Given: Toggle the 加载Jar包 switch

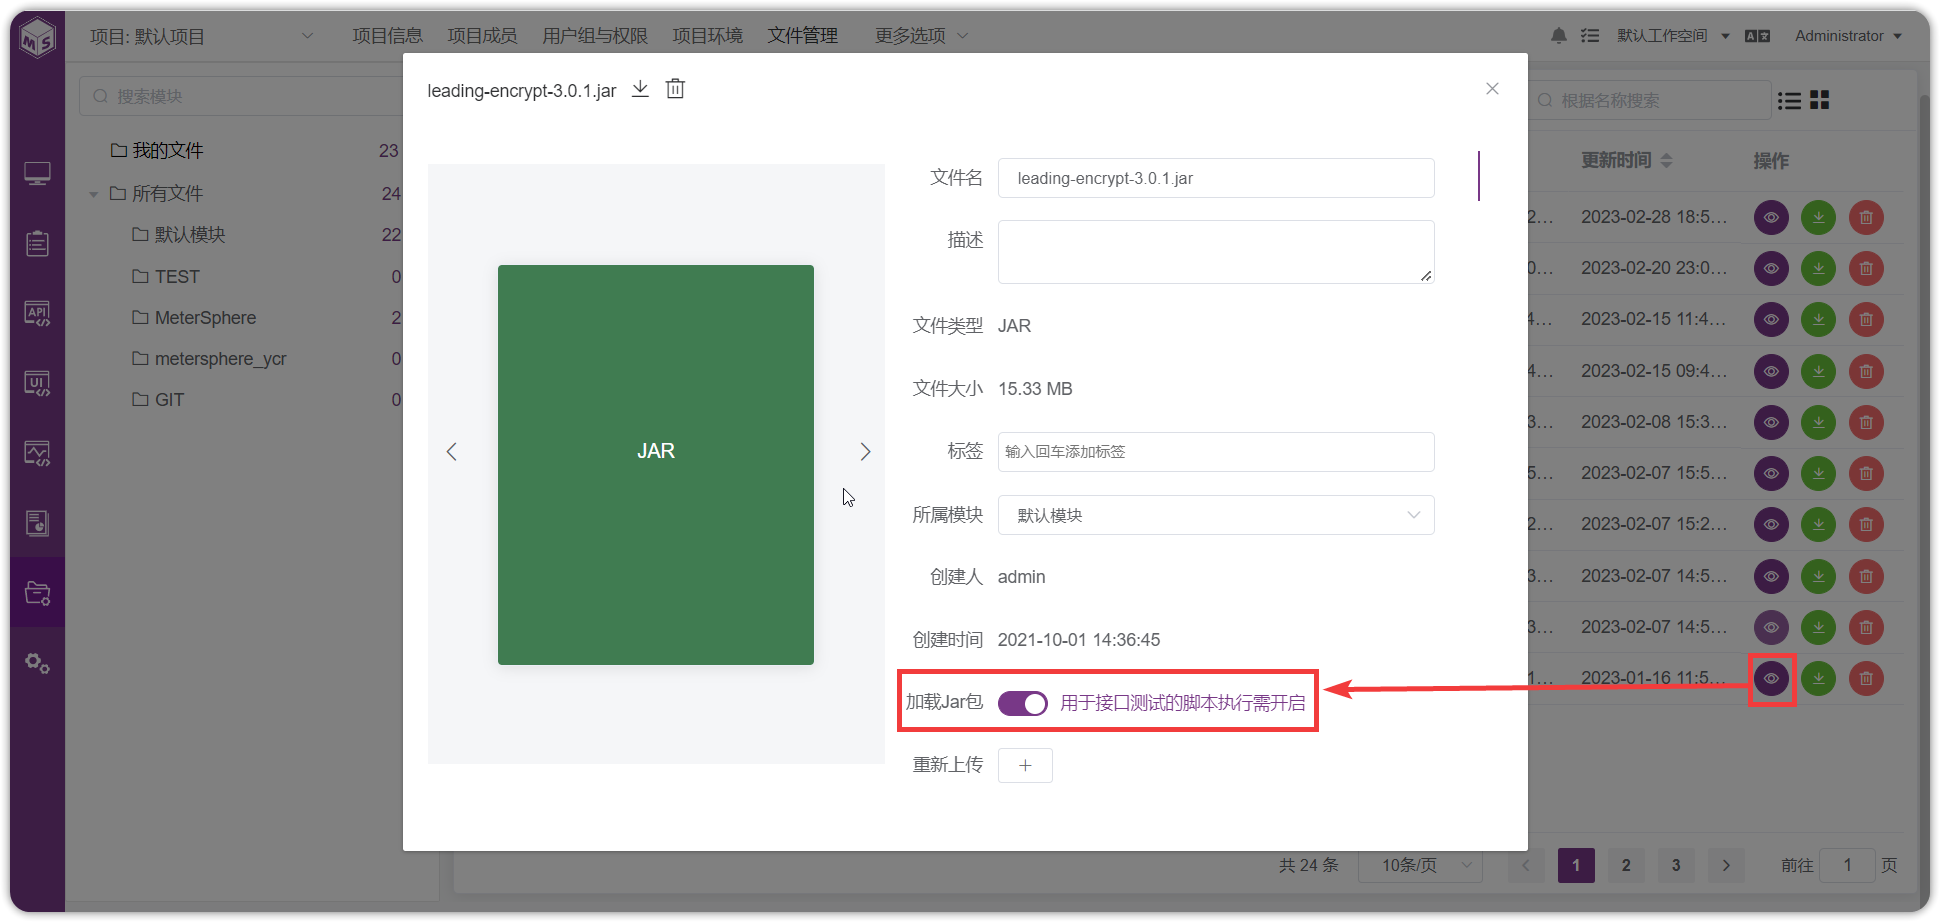Looking at the screenshot, I should pos(1022,703).
